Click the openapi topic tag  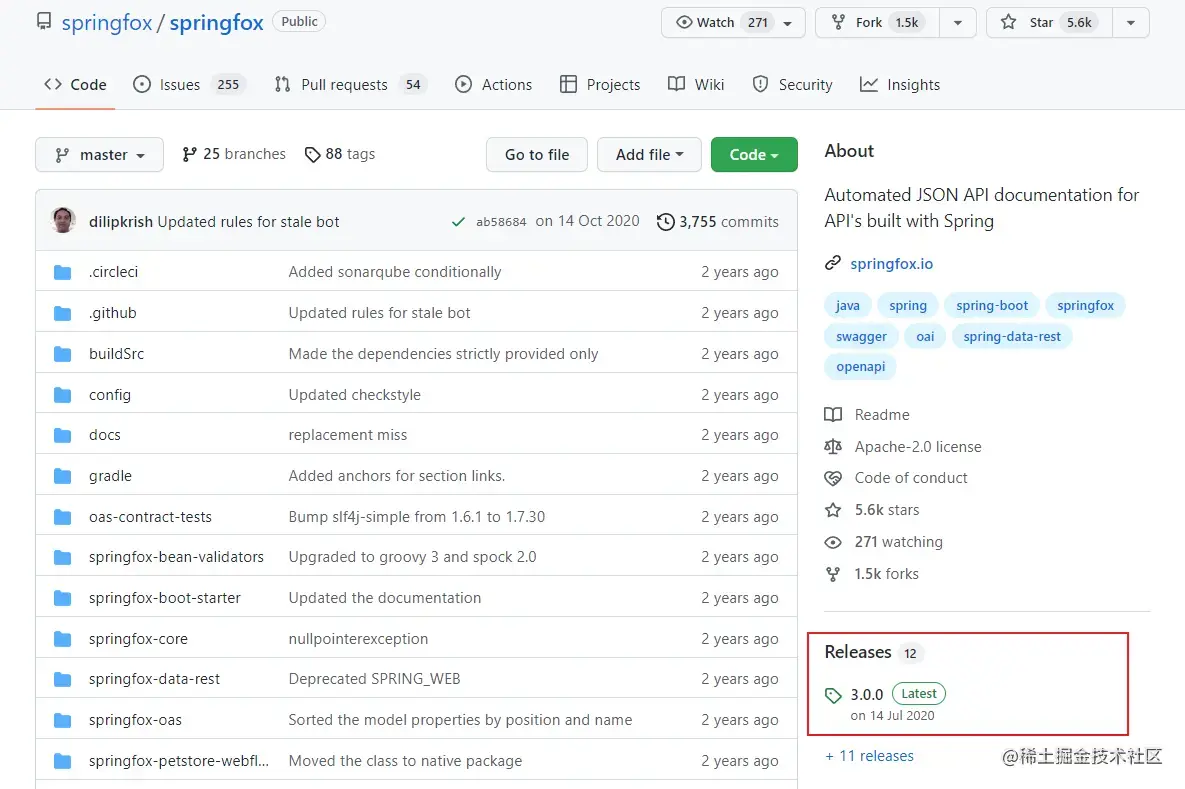point(861,367)
